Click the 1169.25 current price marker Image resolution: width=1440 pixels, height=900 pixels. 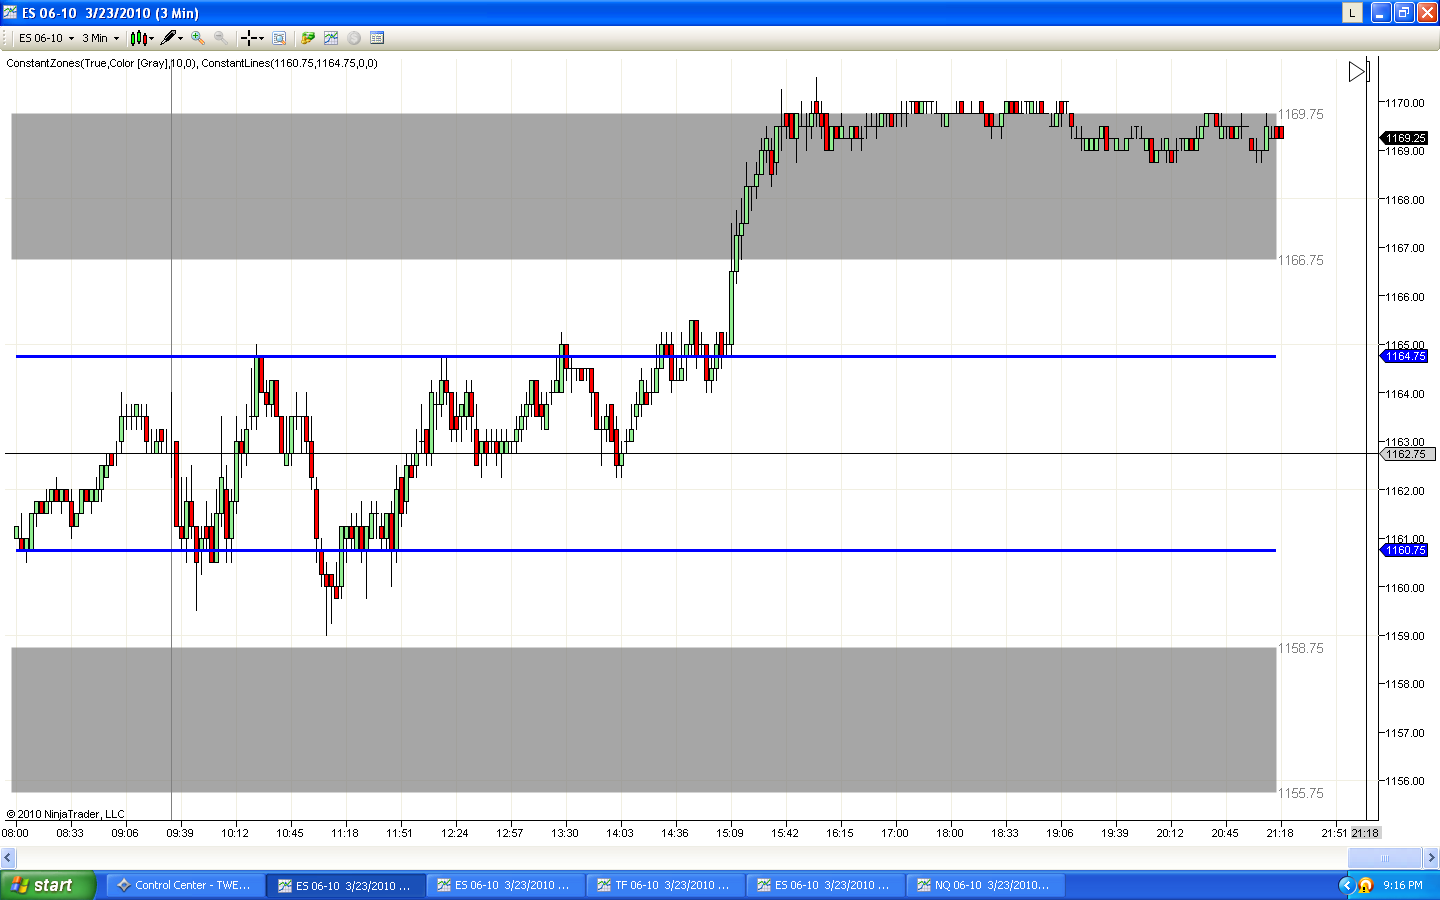pos(1405,138)
